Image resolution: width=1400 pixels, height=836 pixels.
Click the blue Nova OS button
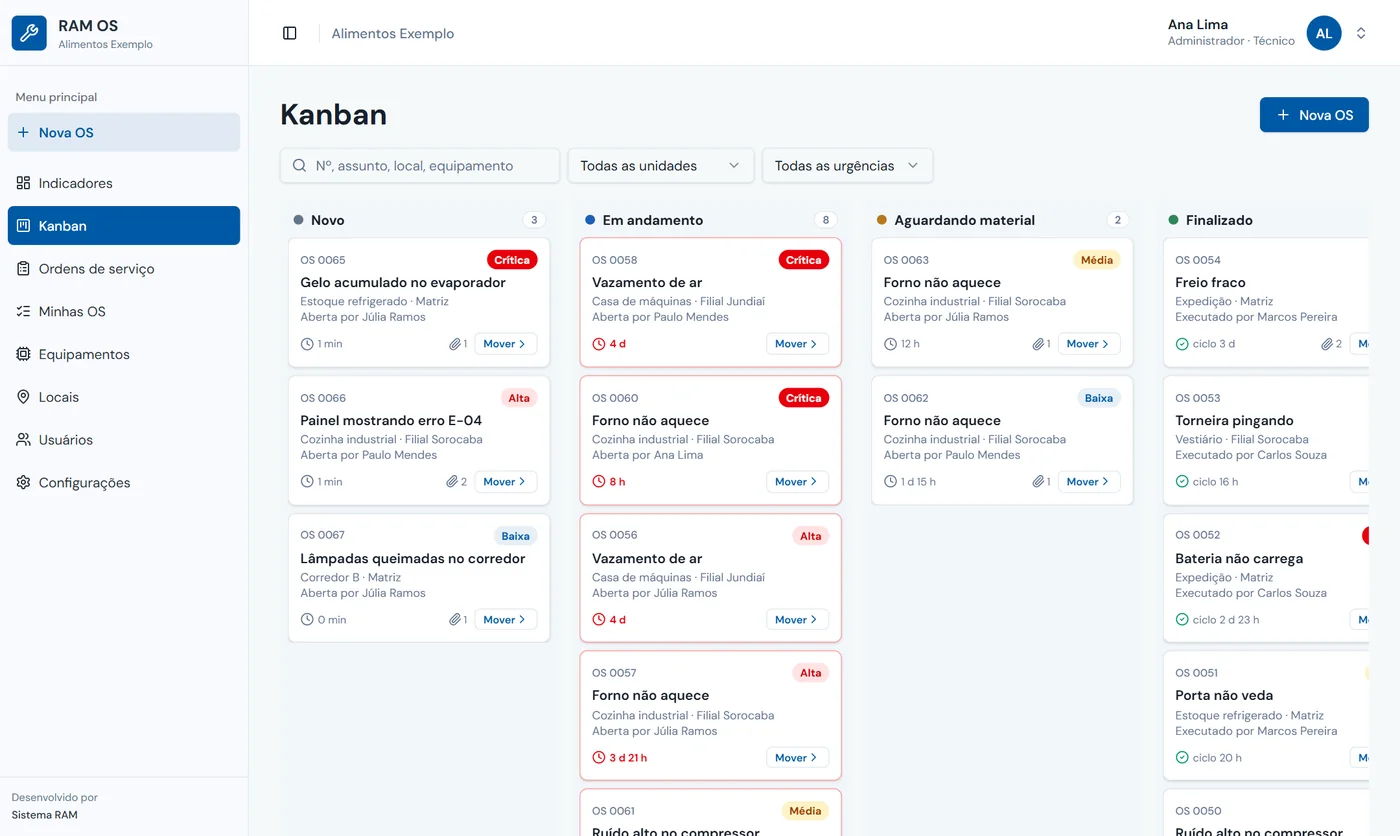[x=1314, y=115]
